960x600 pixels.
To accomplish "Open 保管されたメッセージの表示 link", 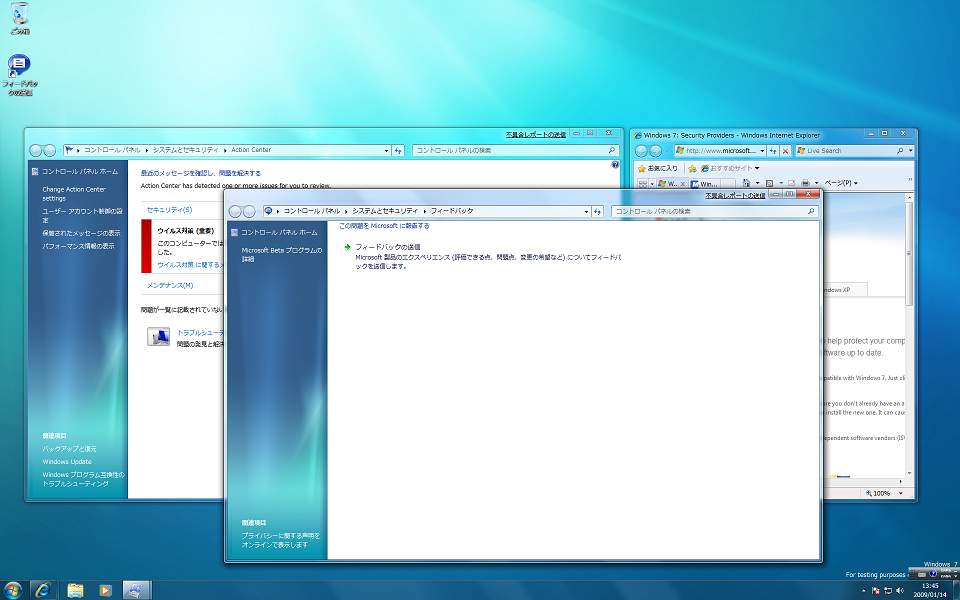I will coord(81,233).
